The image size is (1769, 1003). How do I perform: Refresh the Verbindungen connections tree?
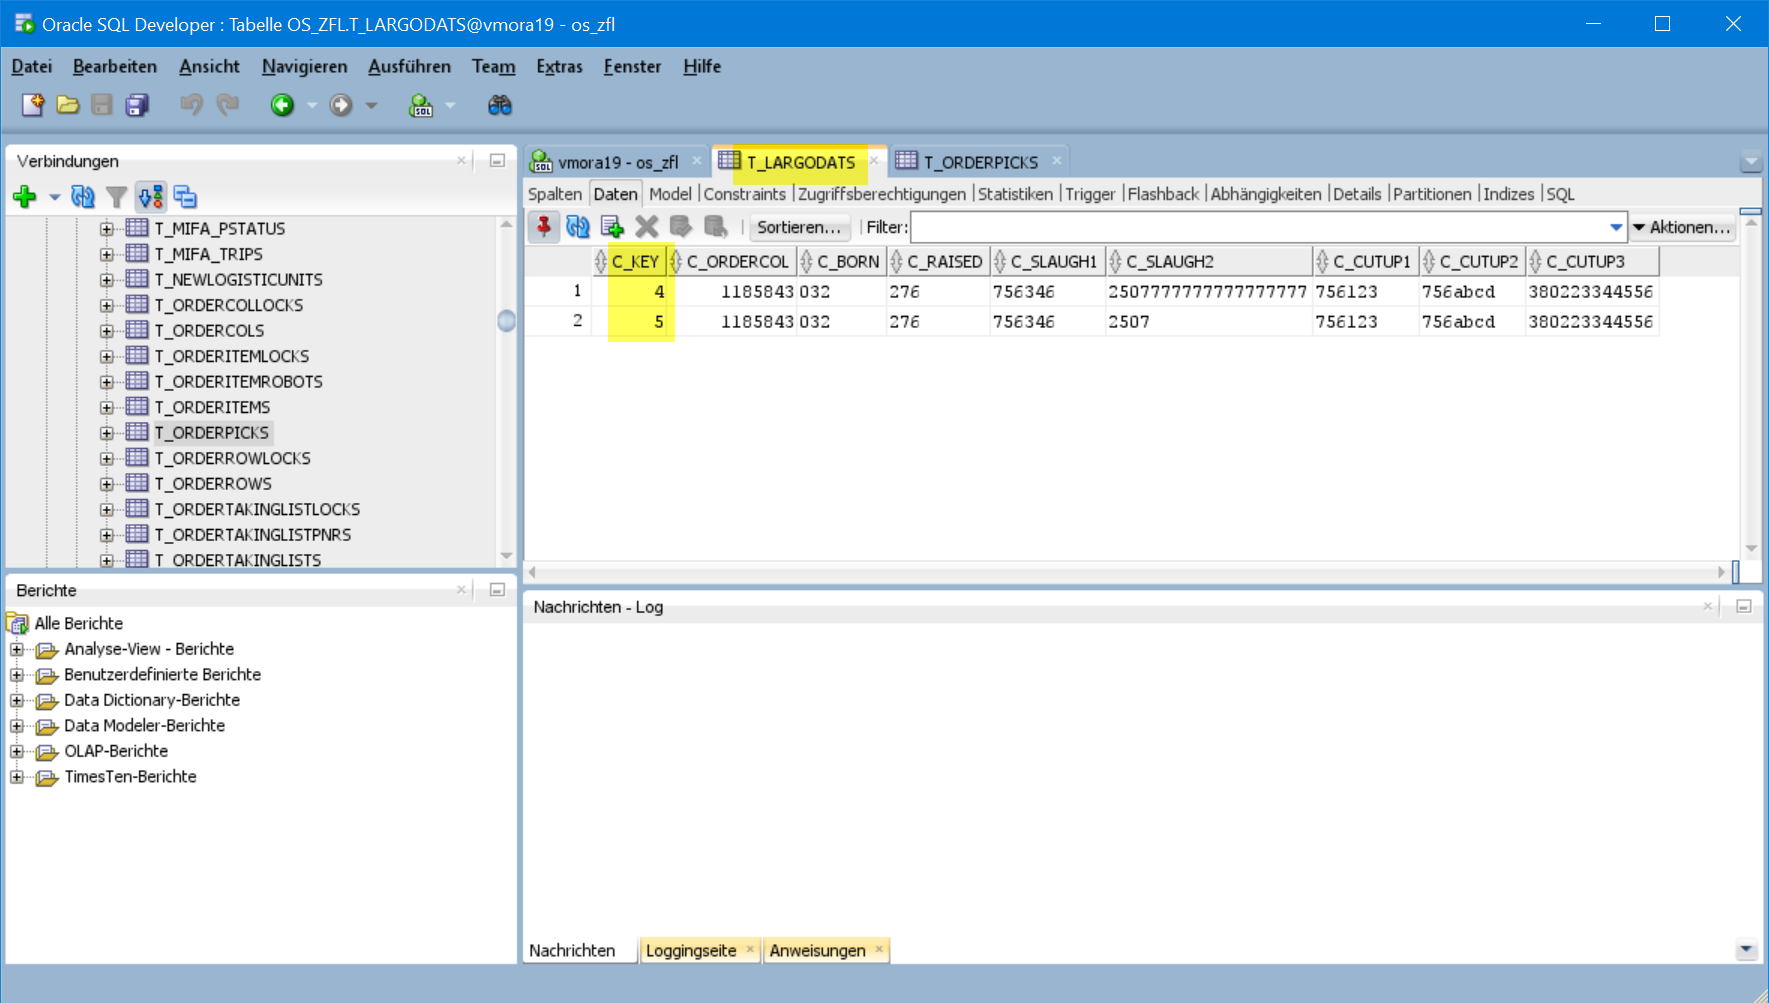coord(83,197)
